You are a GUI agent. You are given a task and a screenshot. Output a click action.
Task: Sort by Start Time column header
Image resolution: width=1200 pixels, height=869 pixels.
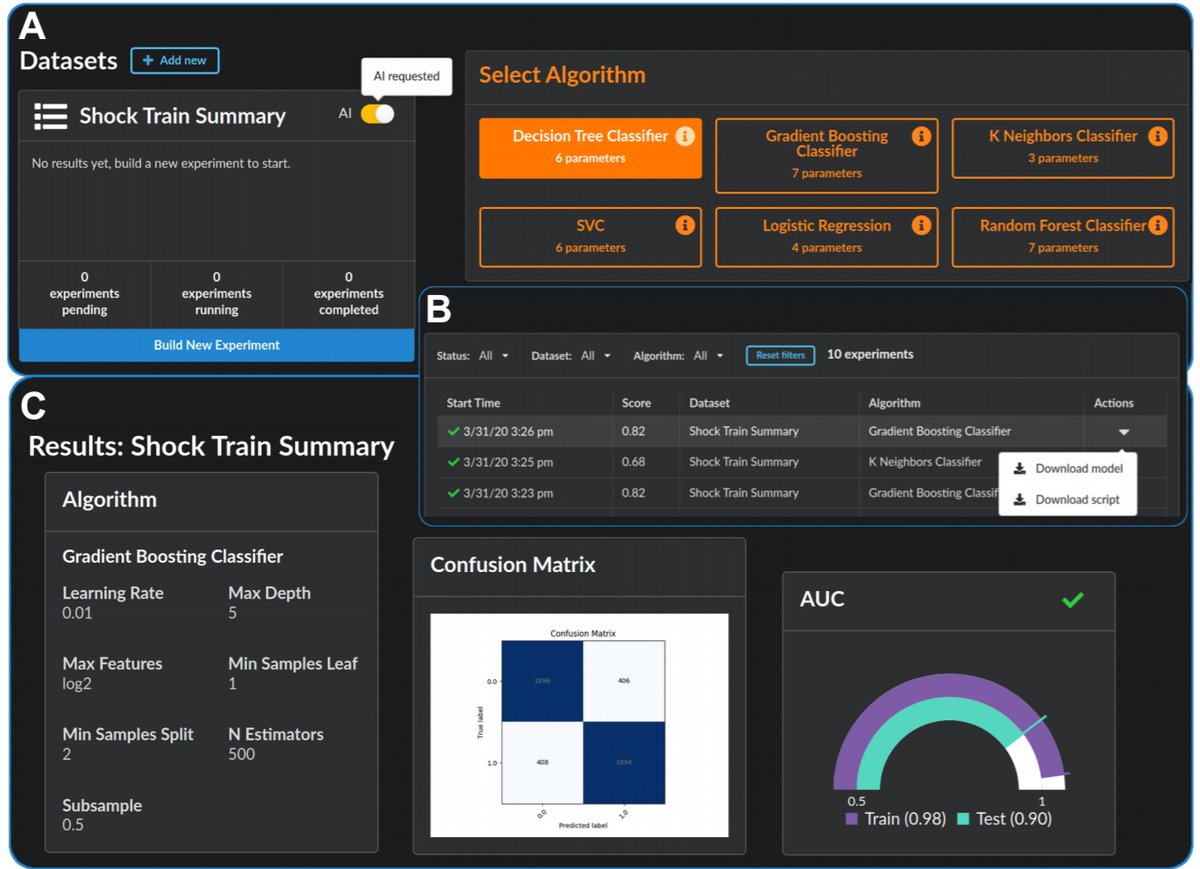coord(473,403)
